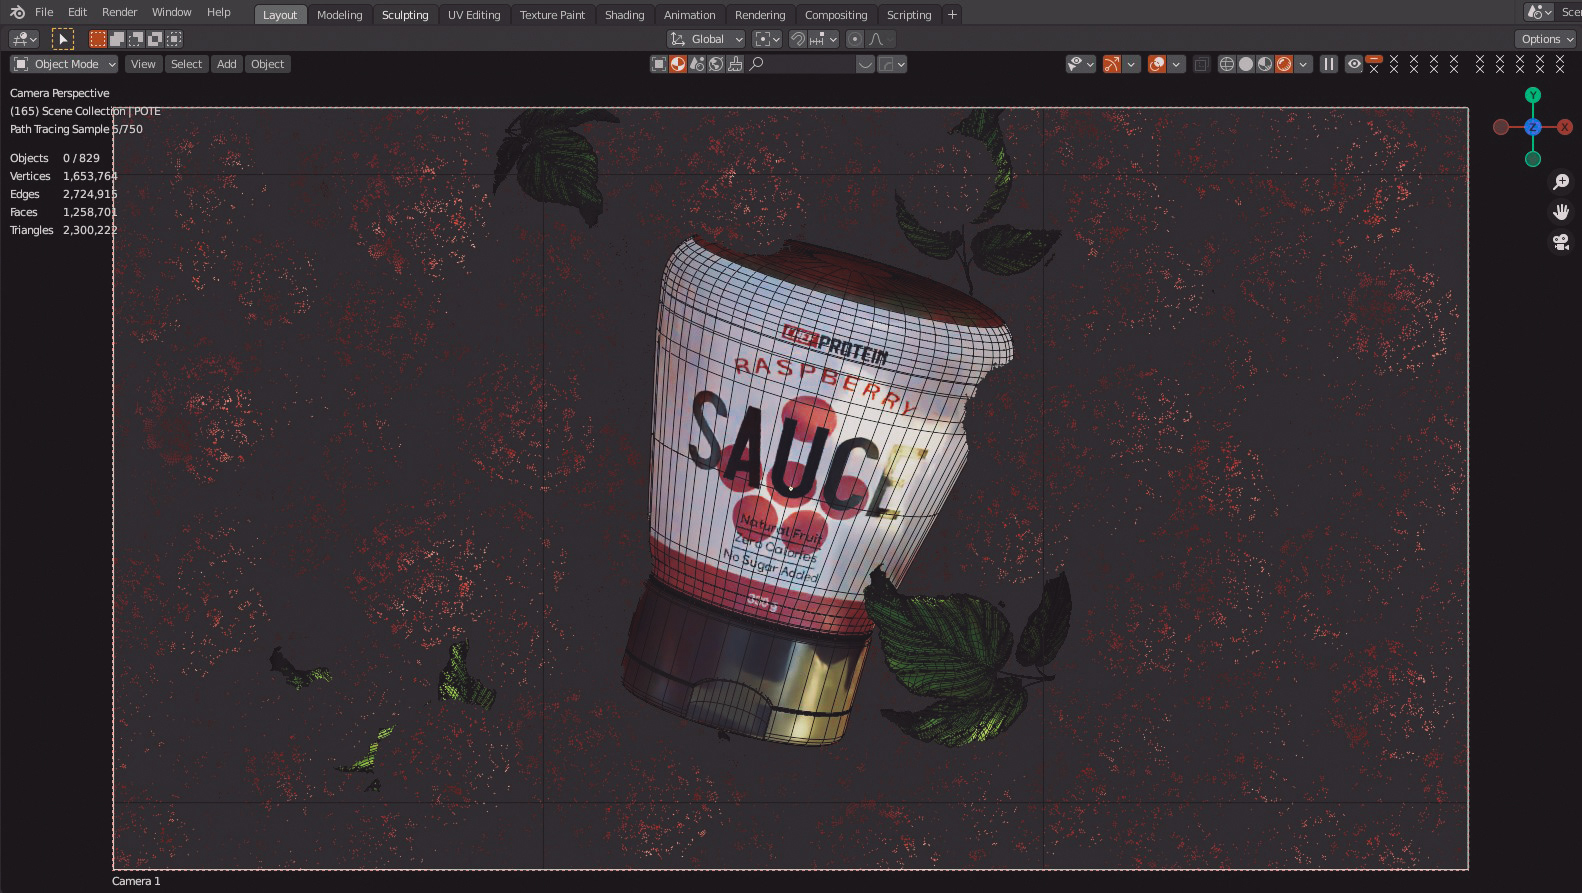The height and width of the screenshot is (893, 1582).
Task: Switch to the Scripting workspace tab
Action: tap(908, 15)
